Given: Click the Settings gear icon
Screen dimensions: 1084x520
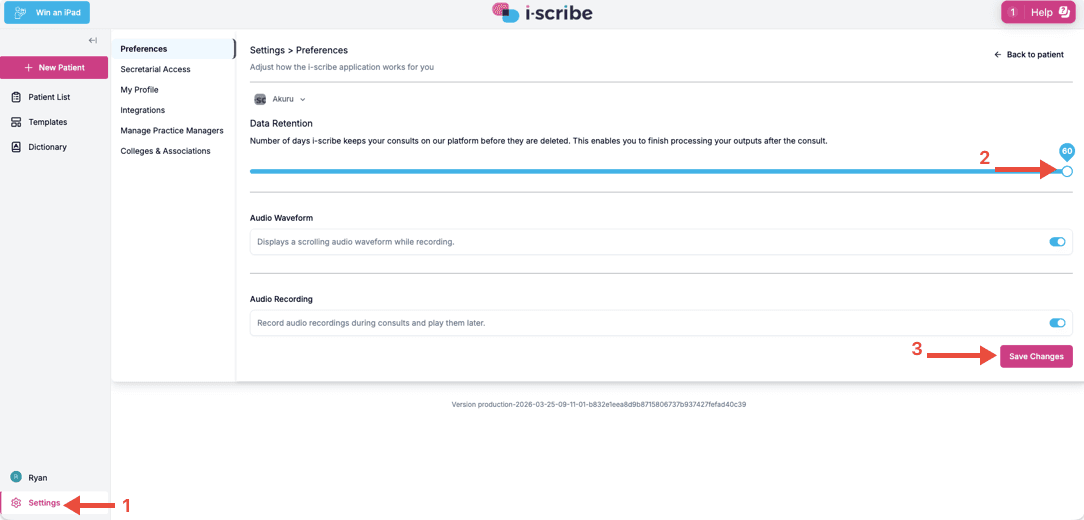Looking at the screenshot, I should coord(17,503).
